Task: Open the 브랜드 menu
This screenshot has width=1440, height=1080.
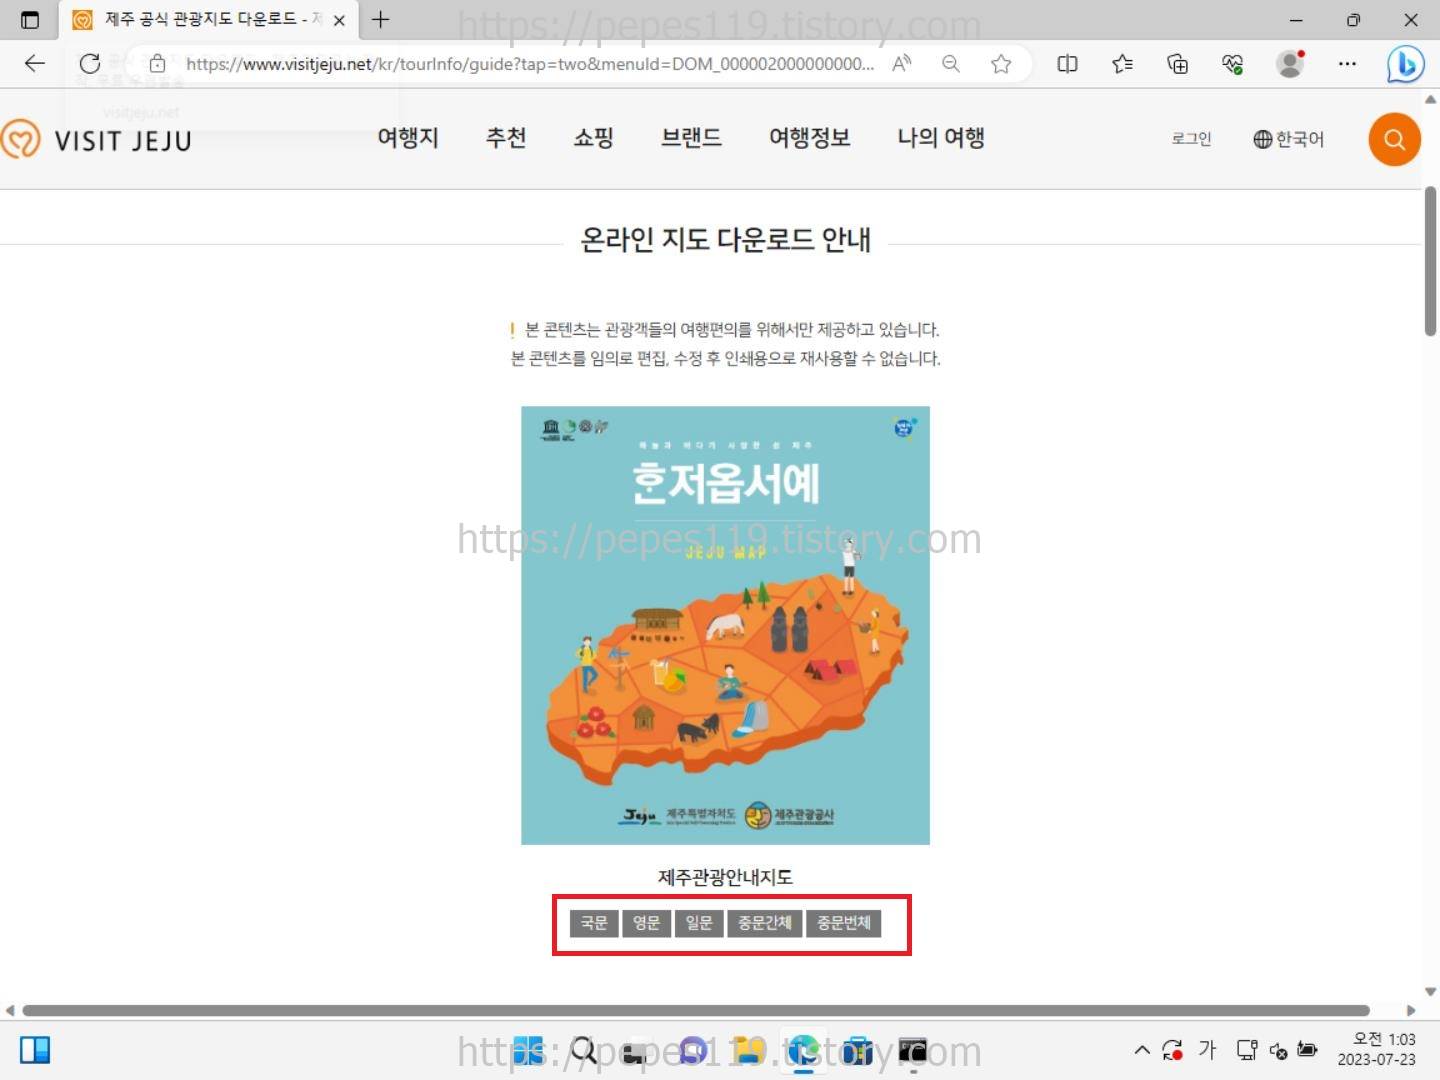Action: coord(691,138)
